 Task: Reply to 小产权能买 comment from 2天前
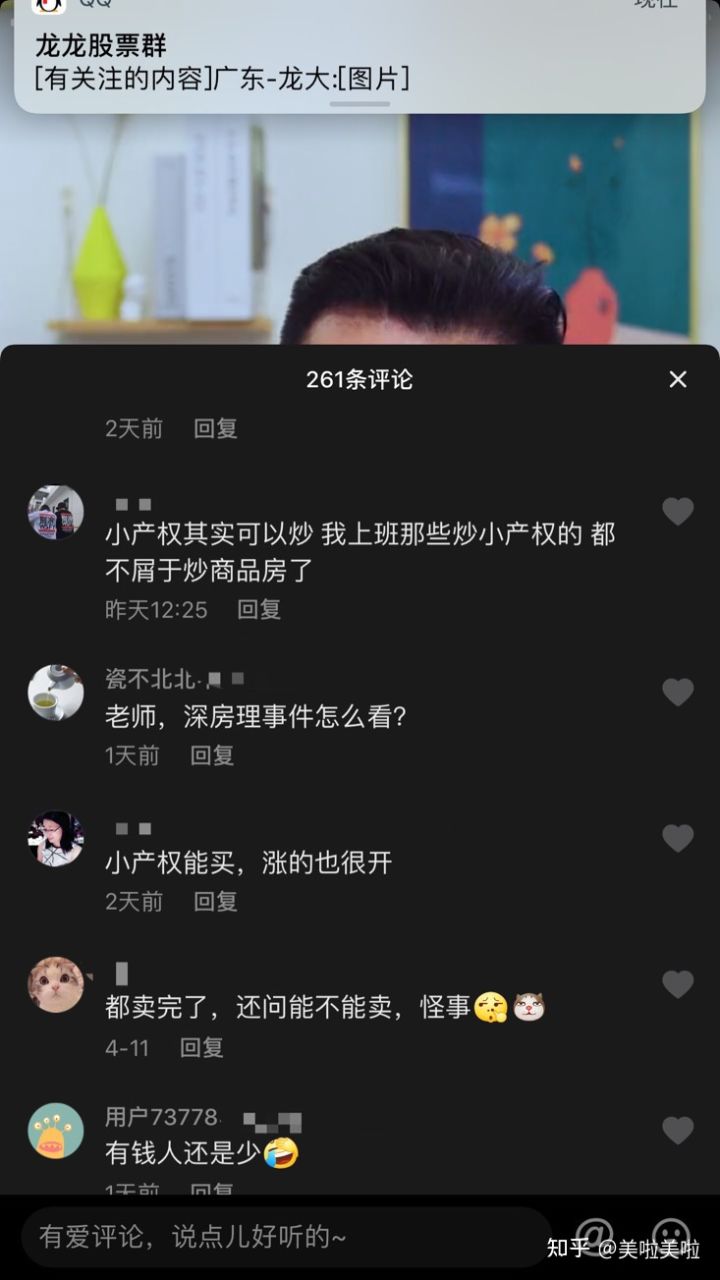coord(215,901)
